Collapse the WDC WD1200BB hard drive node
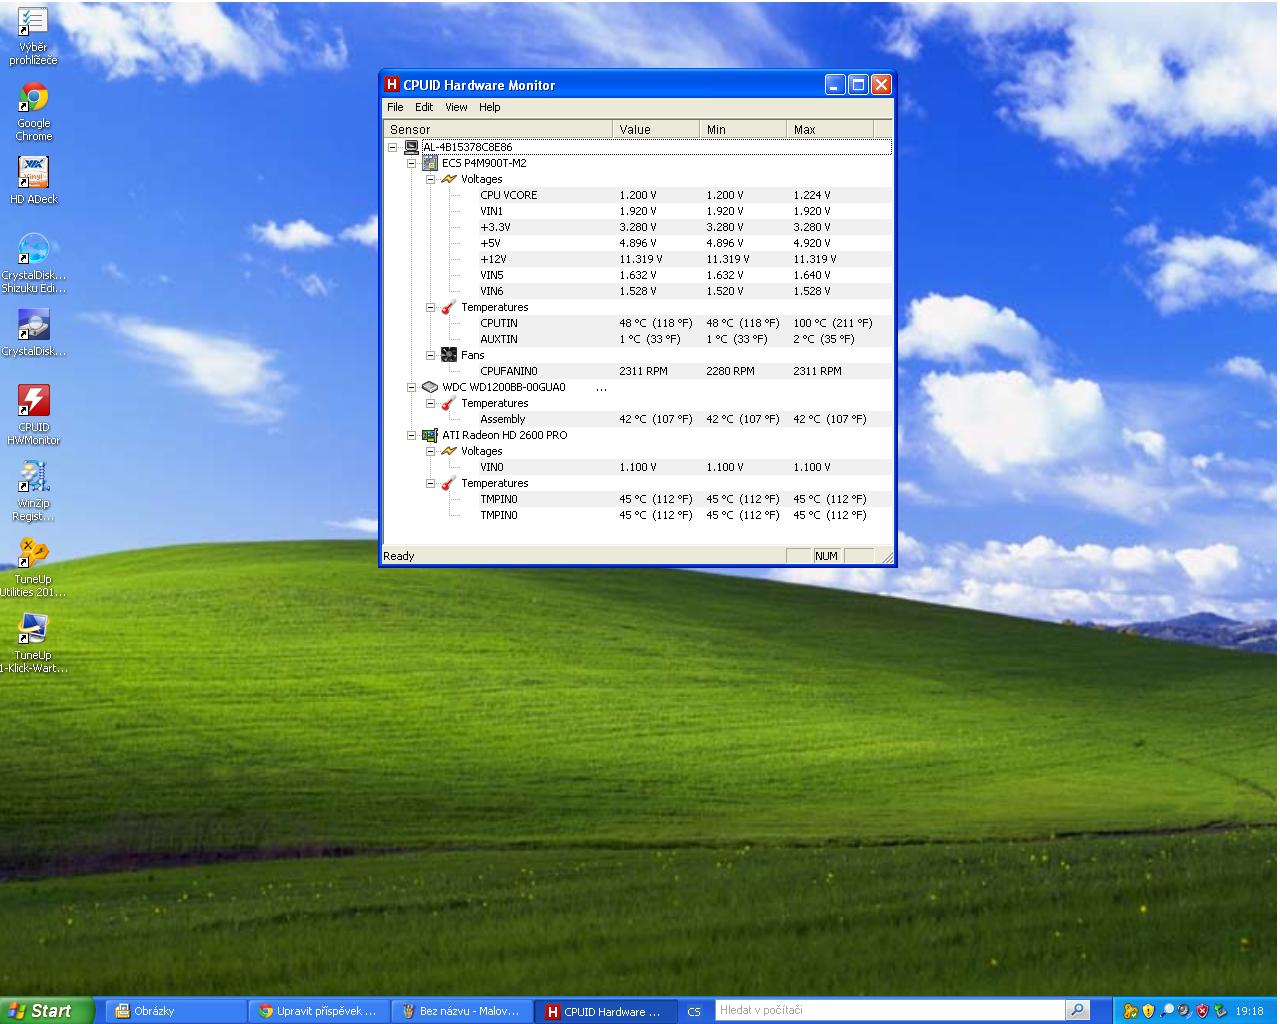The width and height of the screenshot is (1280, 1024). pyautogui.click(x=411, y=387)
